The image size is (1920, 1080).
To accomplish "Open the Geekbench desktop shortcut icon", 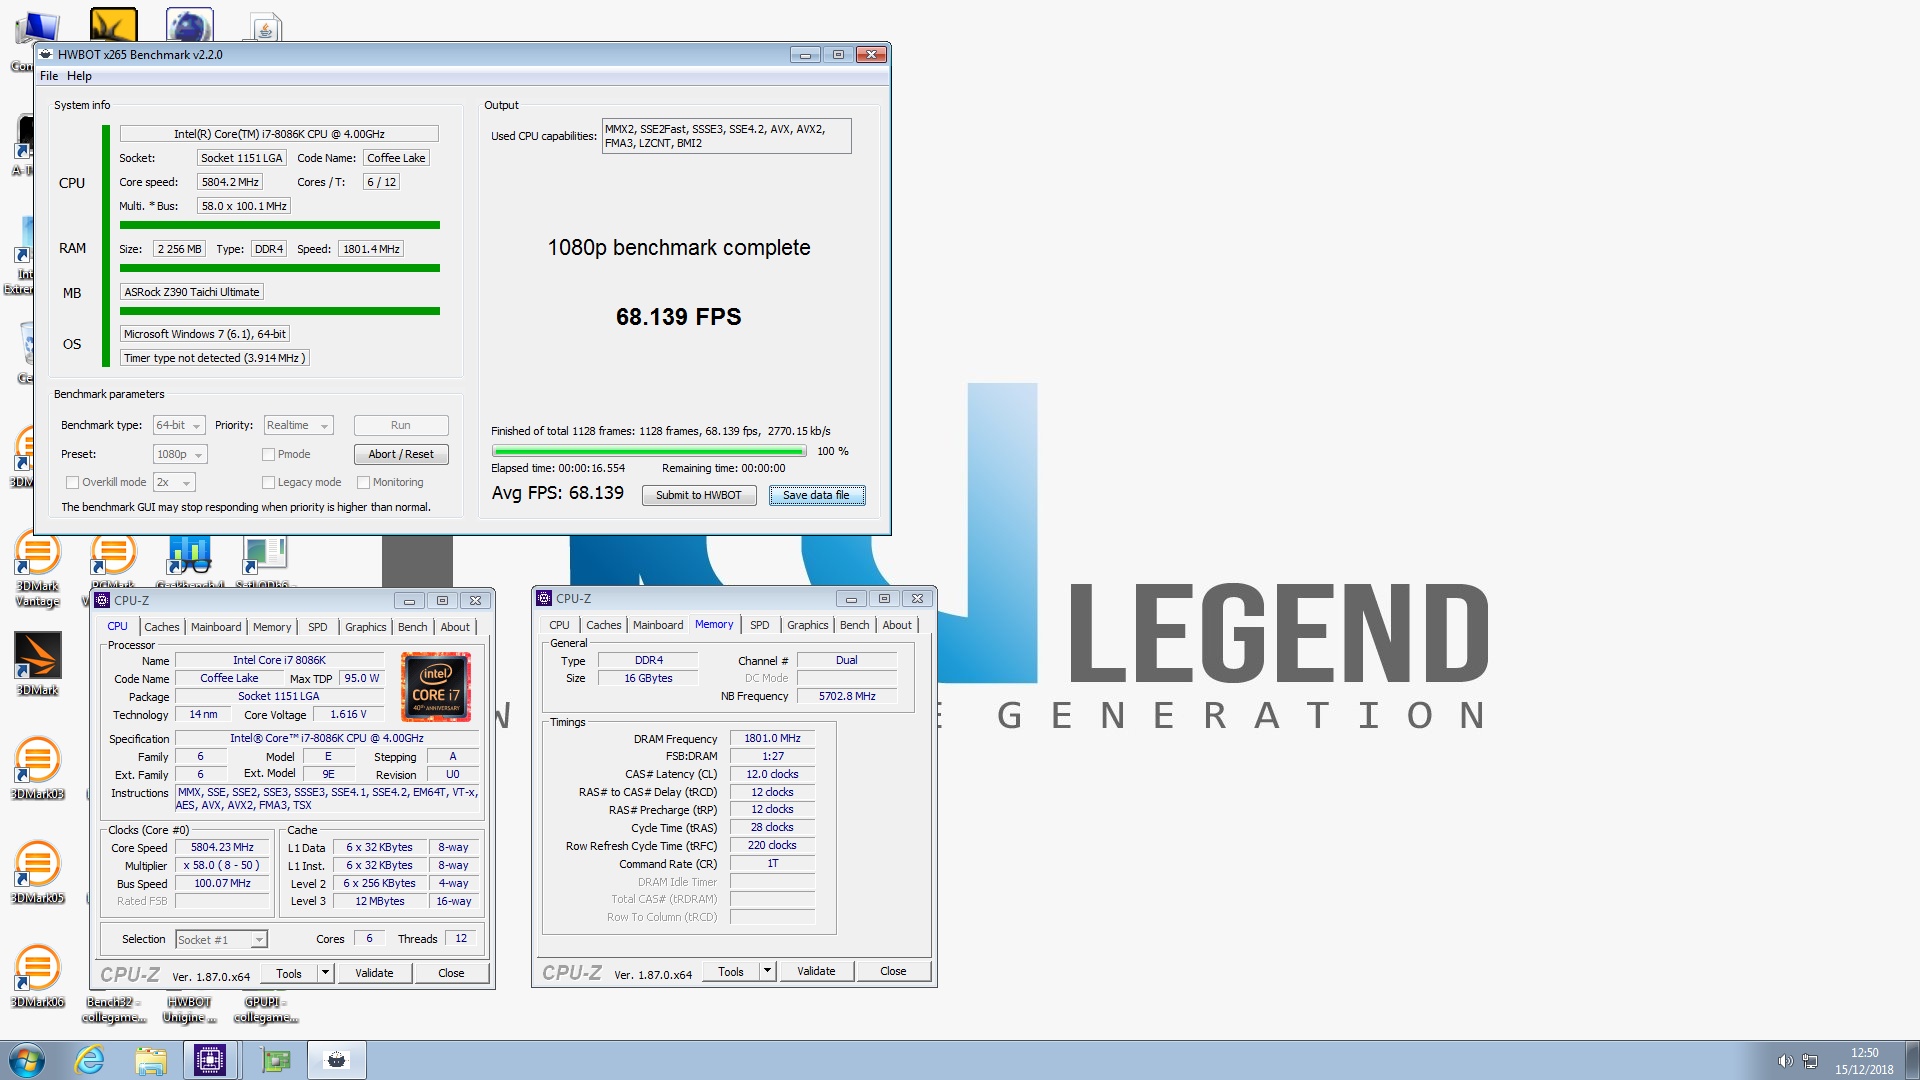I will click(190, 562).
